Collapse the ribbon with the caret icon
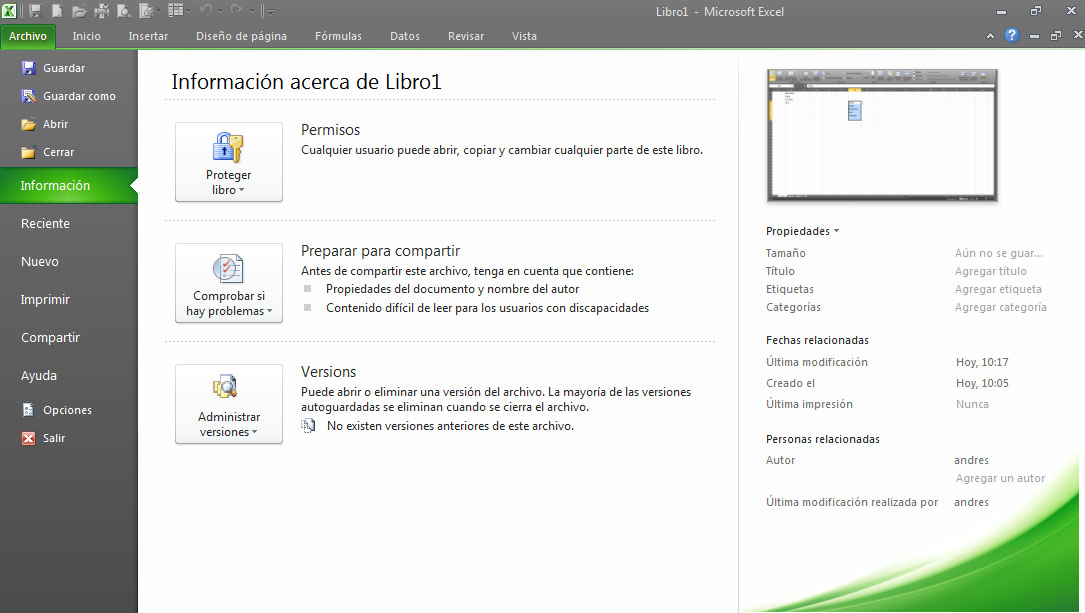The height and width of the screenshot is (613, 1085). coord(990,36)
